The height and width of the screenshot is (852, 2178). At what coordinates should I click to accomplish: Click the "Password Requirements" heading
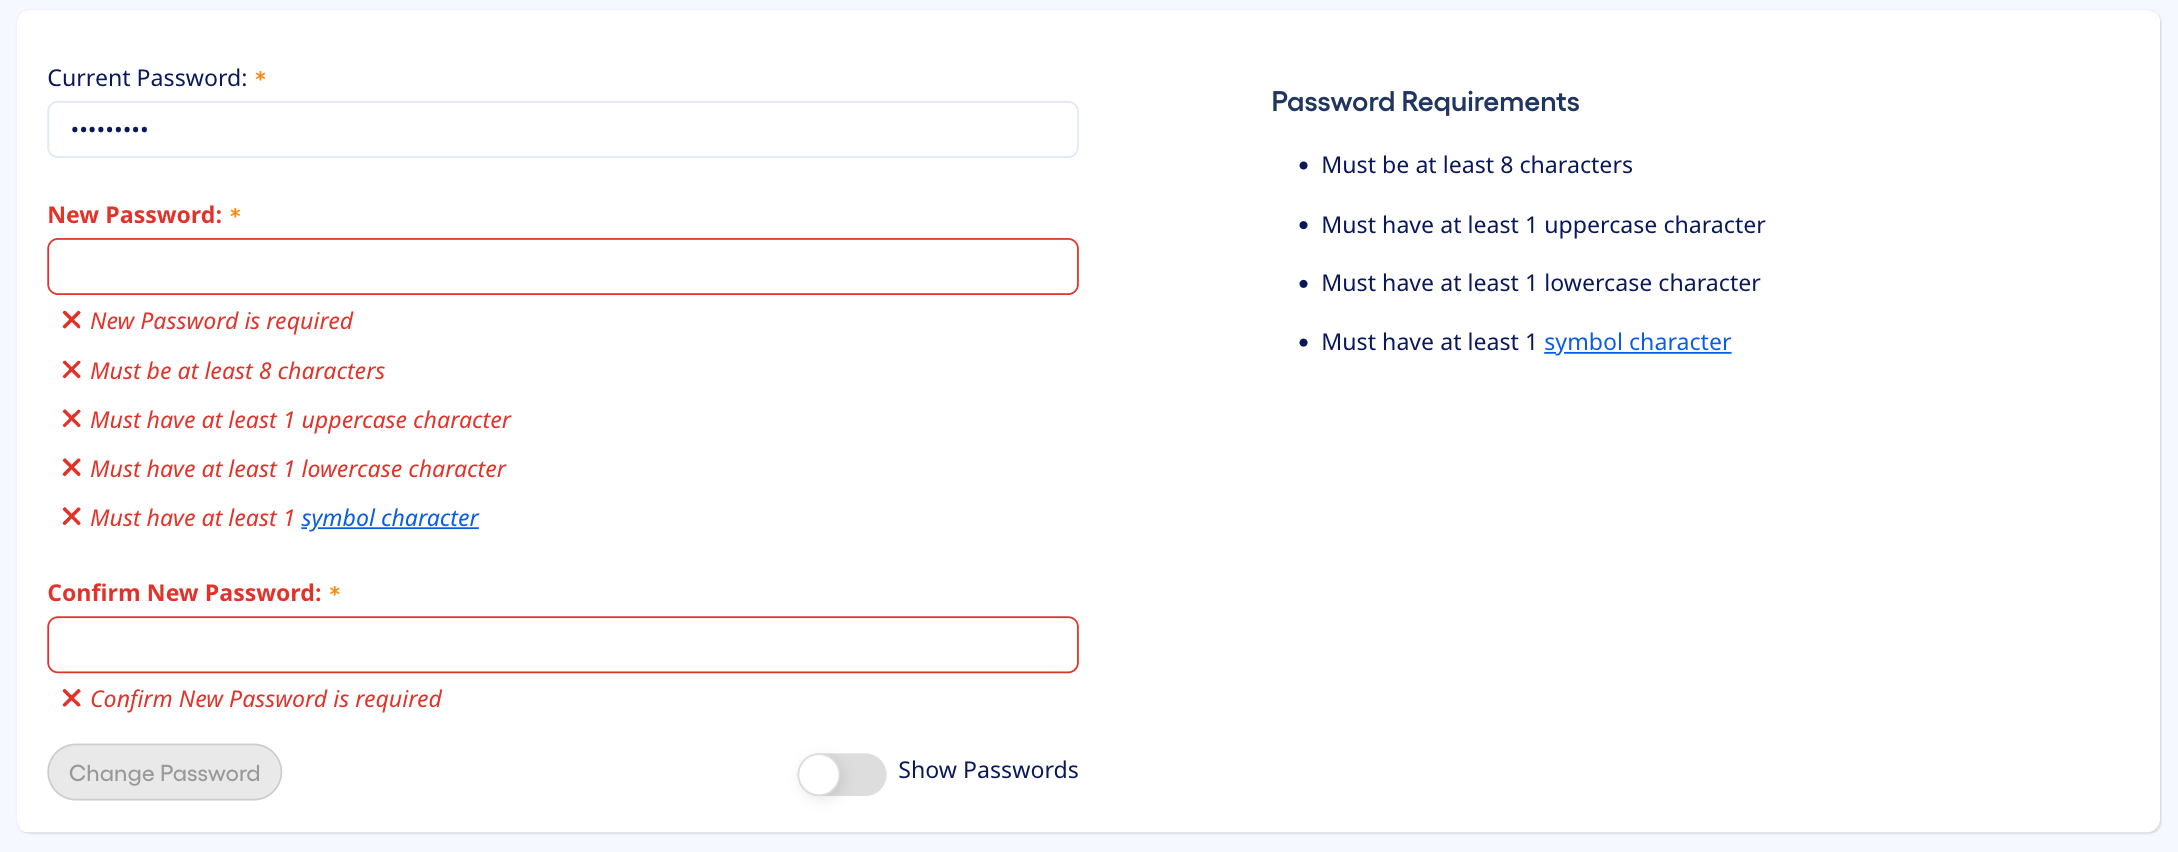click(x=1425, y=102)
